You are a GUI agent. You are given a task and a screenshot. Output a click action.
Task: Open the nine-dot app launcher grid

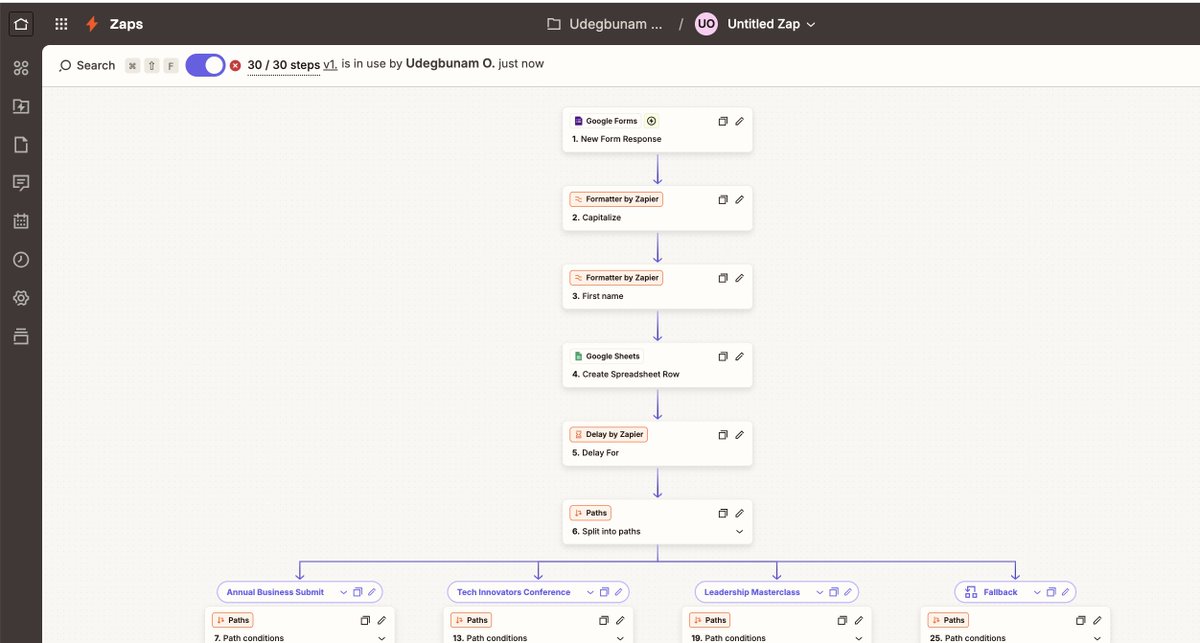click(x=61, y=24)
